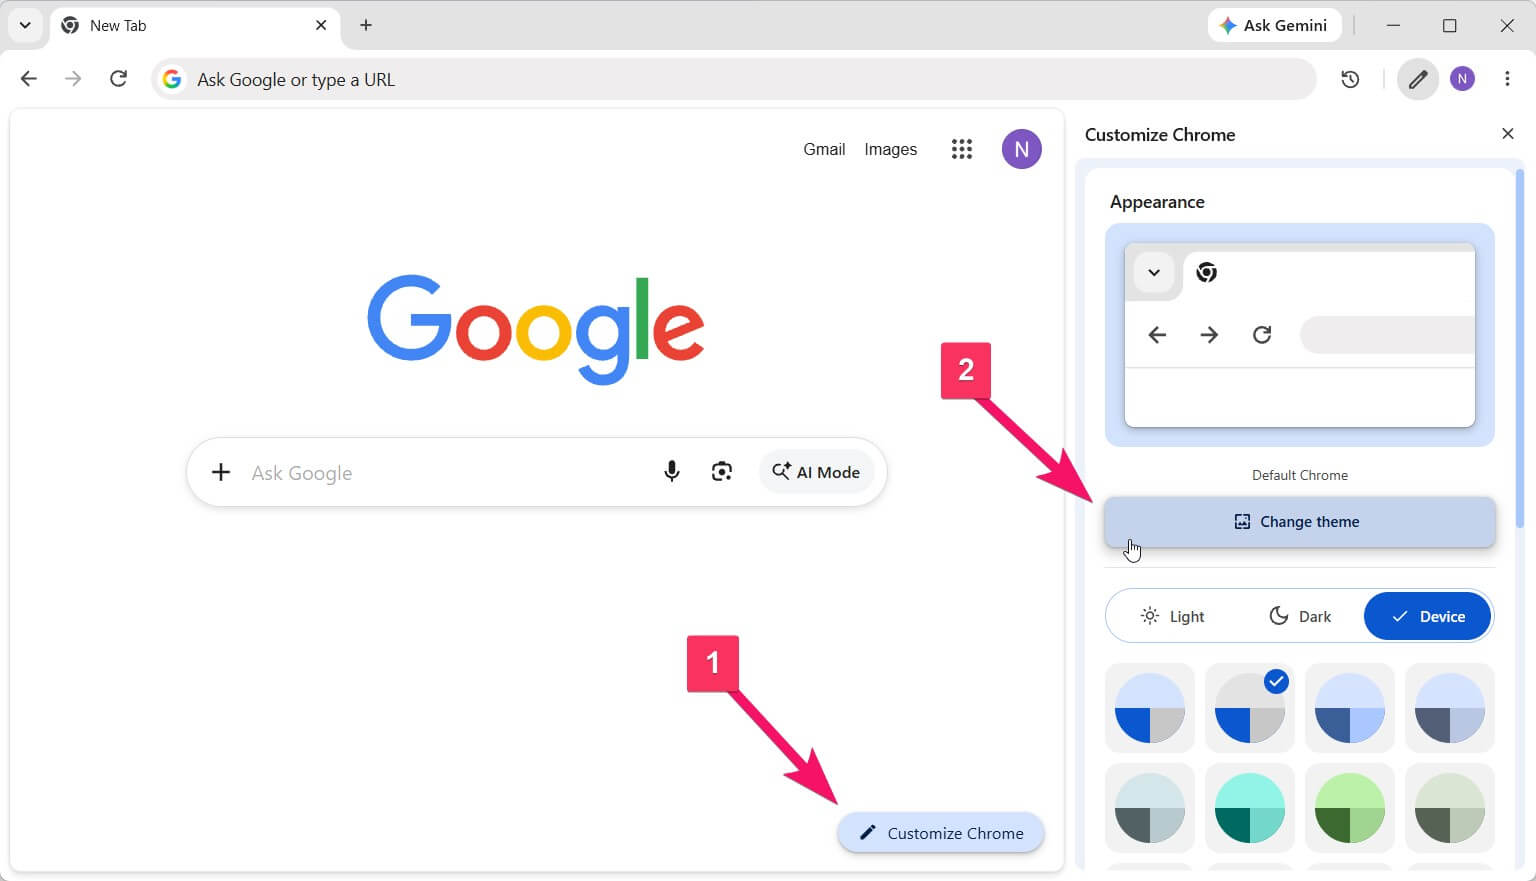Reload the page with the refresh icon
Image resolution: width=1536 pixels, height=881 pixels.
click(x=118, y=79)
